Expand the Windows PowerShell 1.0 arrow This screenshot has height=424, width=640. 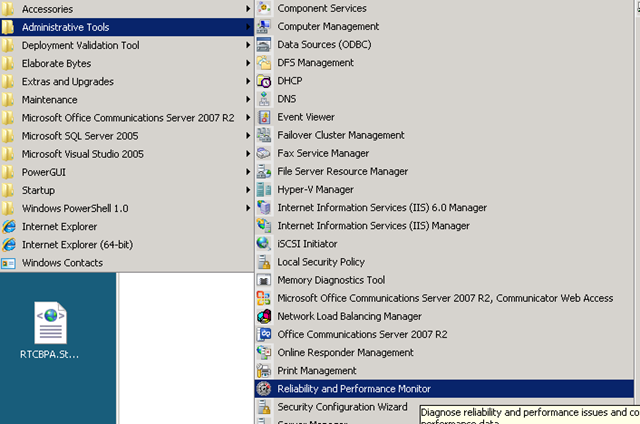tap(248, 208)
